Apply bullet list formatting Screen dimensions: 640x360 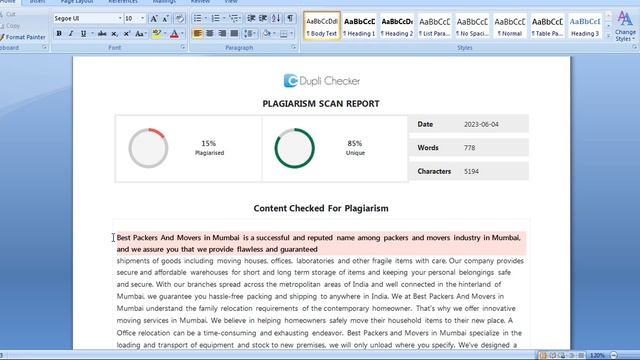pos(197,18)
